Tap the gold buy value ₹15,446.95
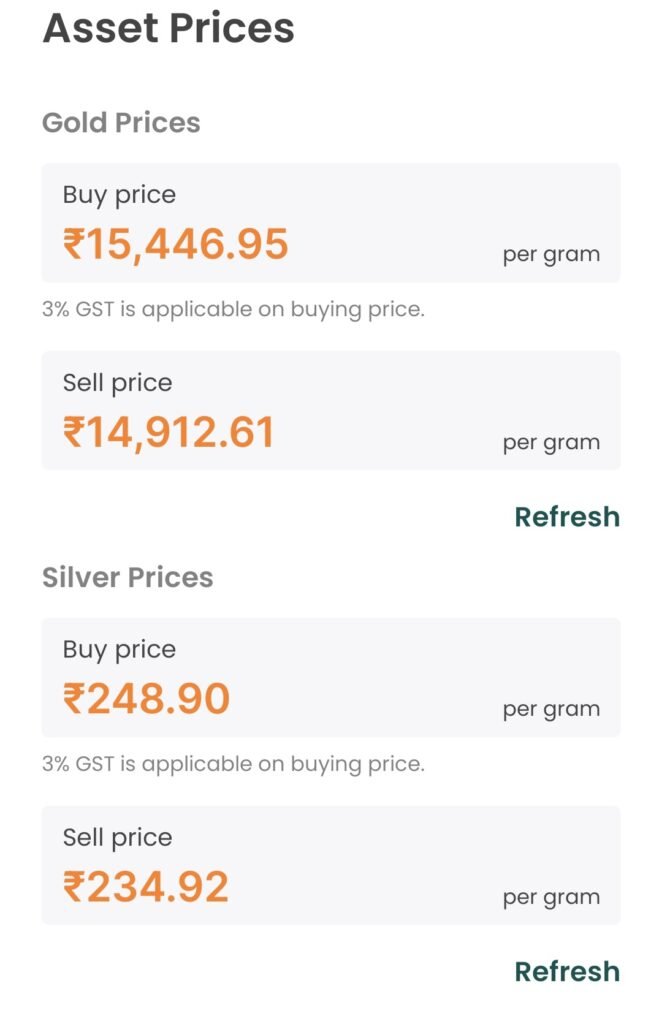This screenshot has width=662, height=1024. pos(176,244)
